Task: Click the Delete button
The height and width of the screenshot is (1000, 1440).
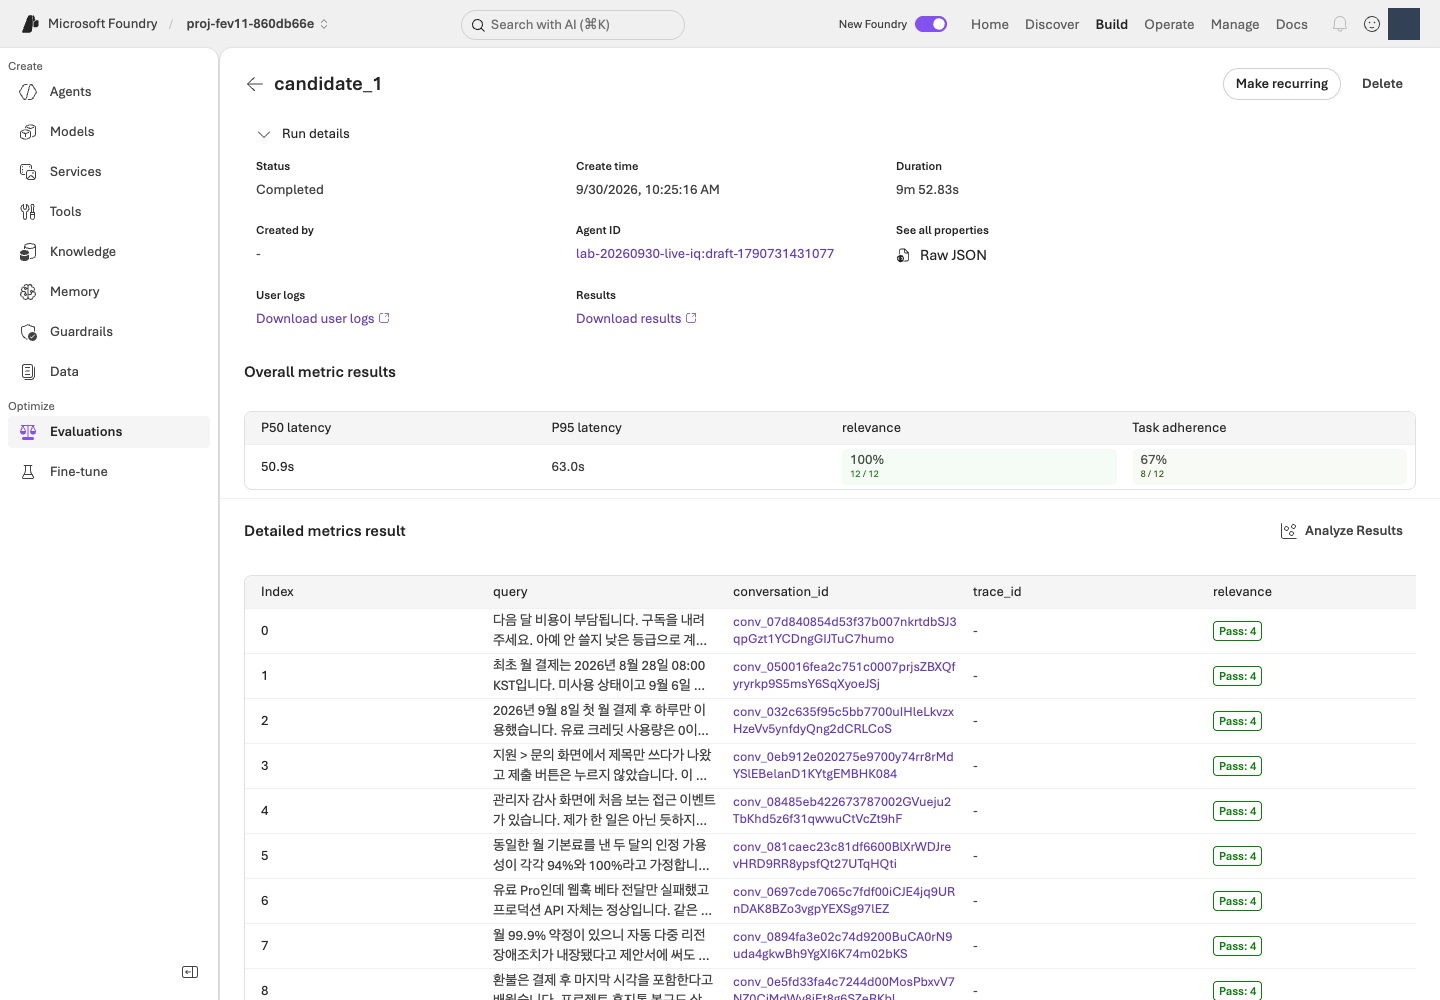Action: (x=1382, y=84)
